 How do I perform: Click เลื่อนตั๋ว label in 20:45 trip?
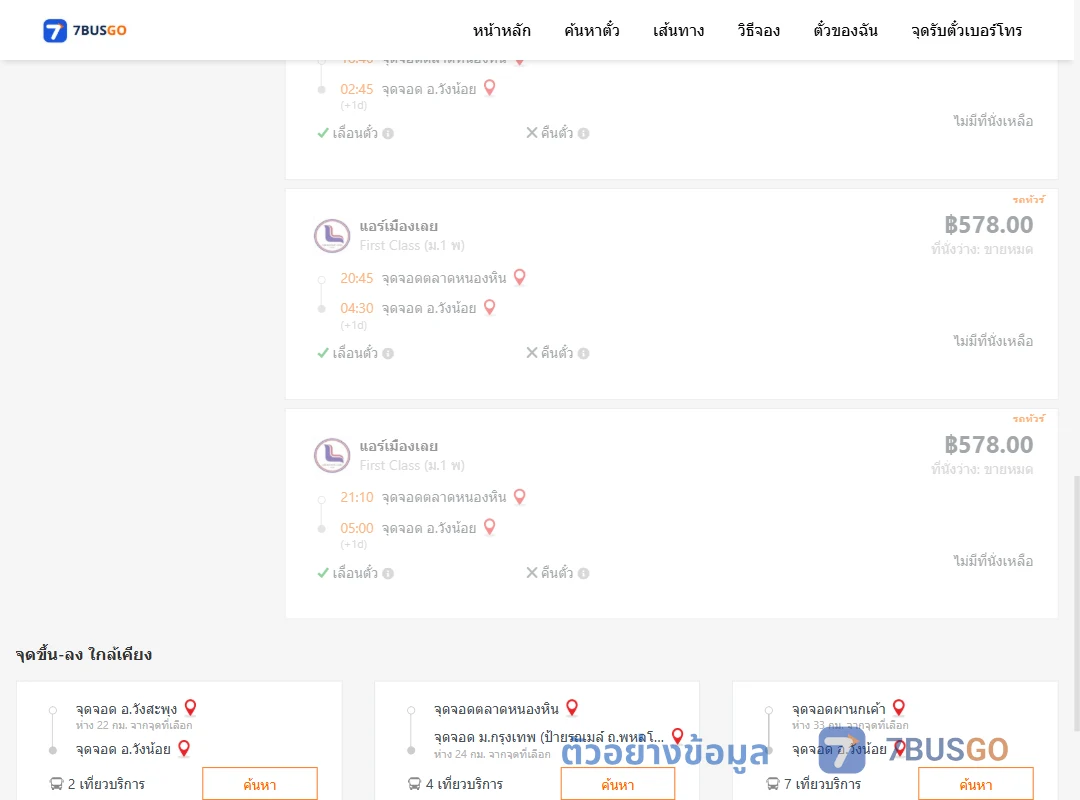355,353
